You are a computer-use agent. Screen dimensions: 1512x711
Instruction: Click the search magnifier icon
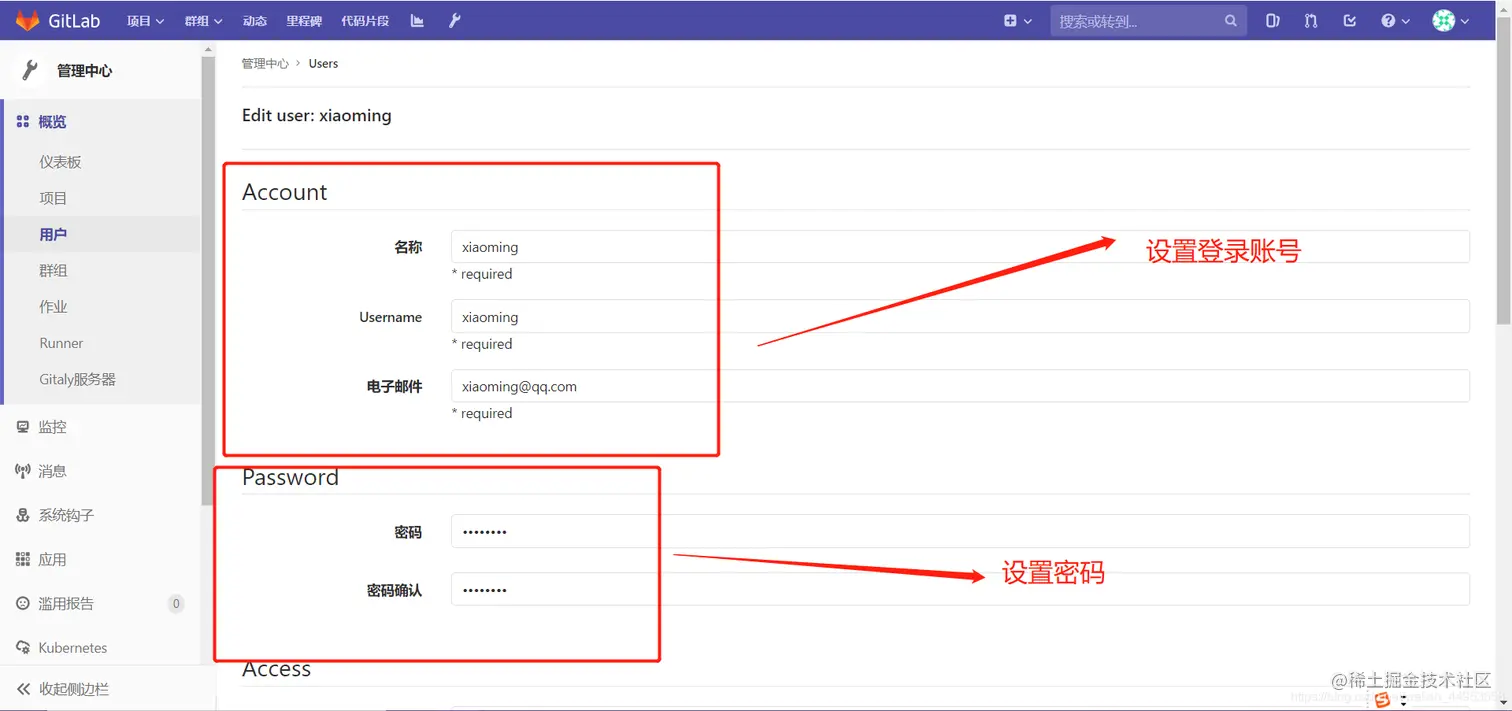tap(1231, 21)
